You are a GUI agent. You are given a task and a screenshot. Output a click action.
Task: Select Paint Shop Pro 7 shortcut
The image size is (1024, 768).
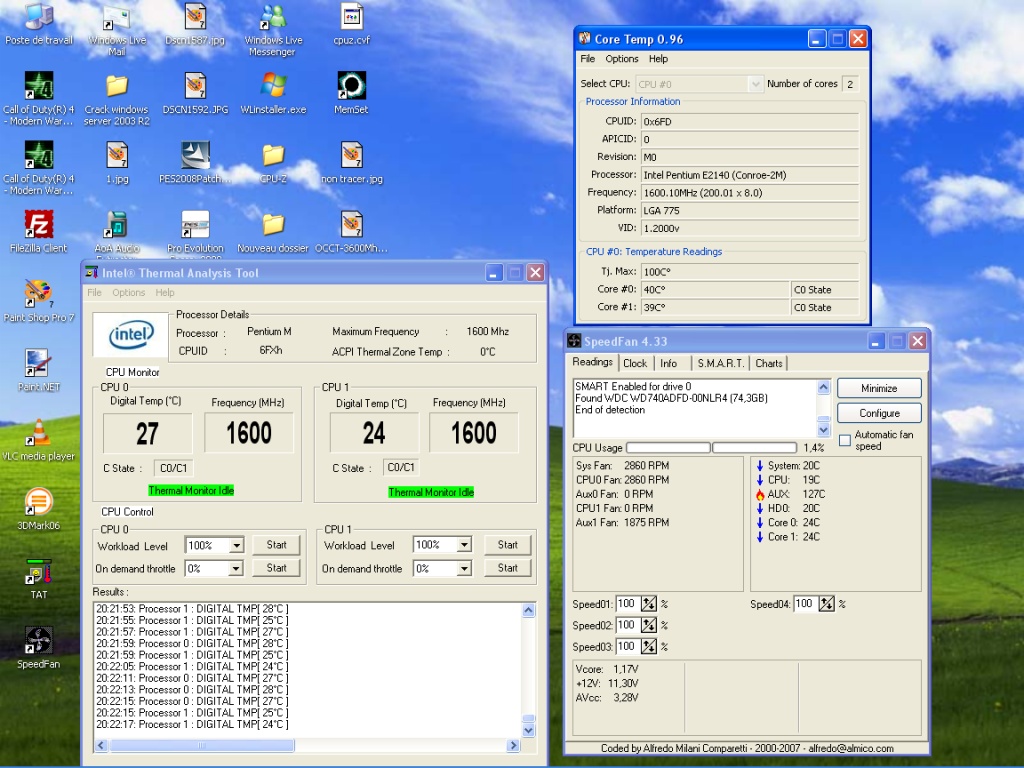click(x=39, y=301)
